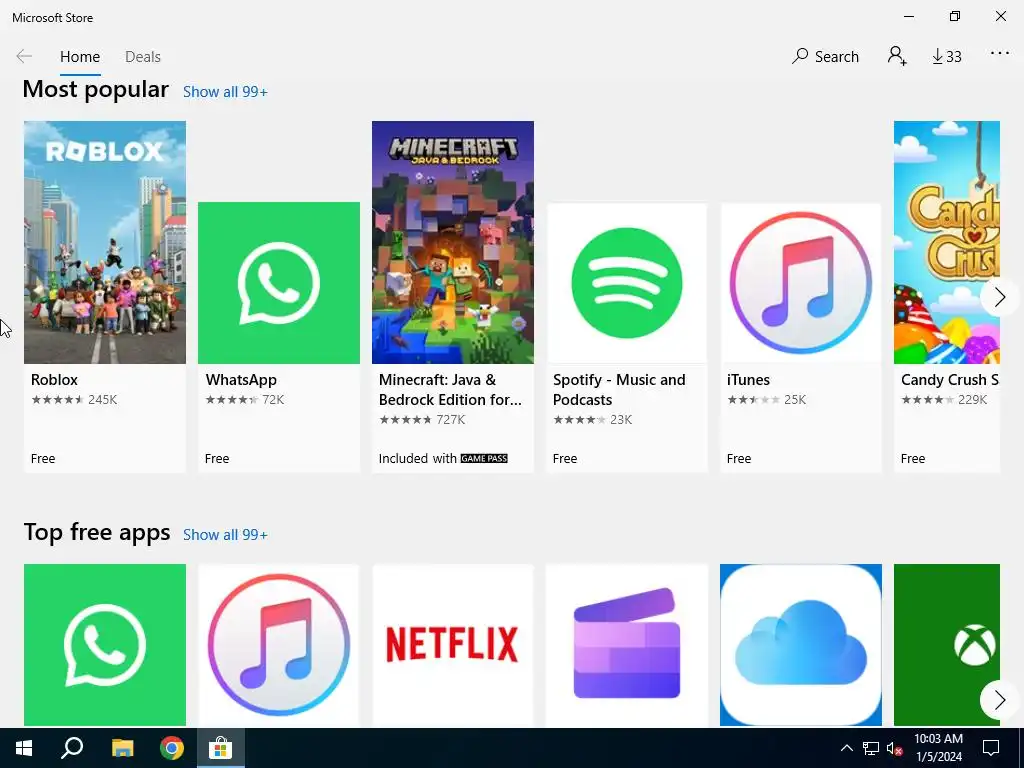Open the Search magnifier in the Store header
Screen dimensions: 1024x768
point(825,56)
